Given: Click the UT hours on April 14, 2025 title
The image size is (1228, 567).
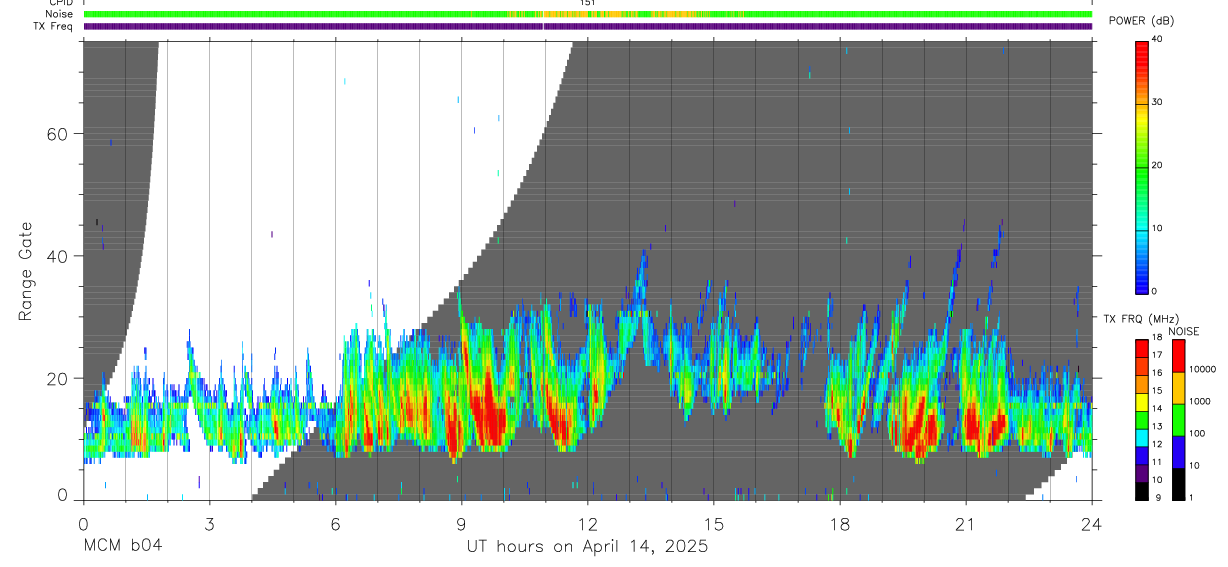Looking at the screenshot, I should pyautogui.click(x=587, y=546).
